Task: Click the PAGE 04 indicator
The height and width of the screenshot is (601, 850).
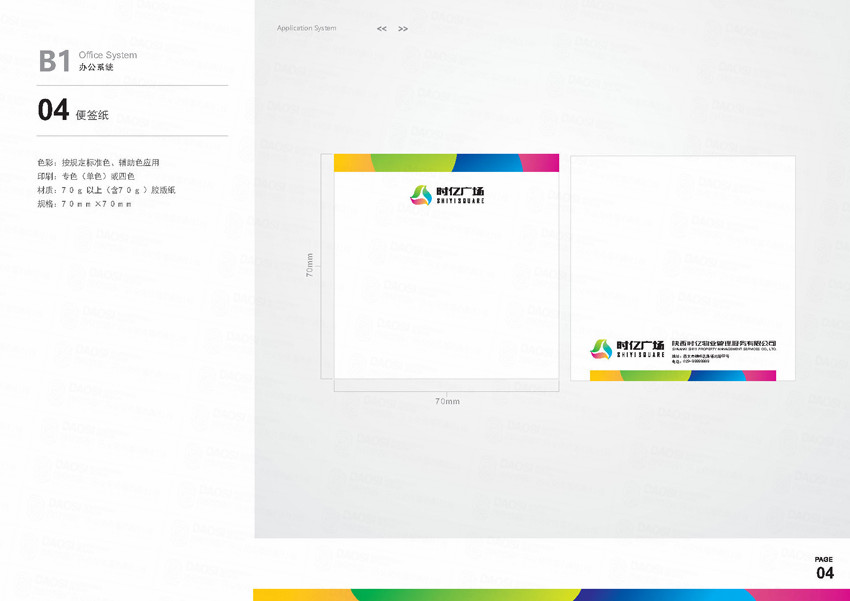Action: pos(824,568)
